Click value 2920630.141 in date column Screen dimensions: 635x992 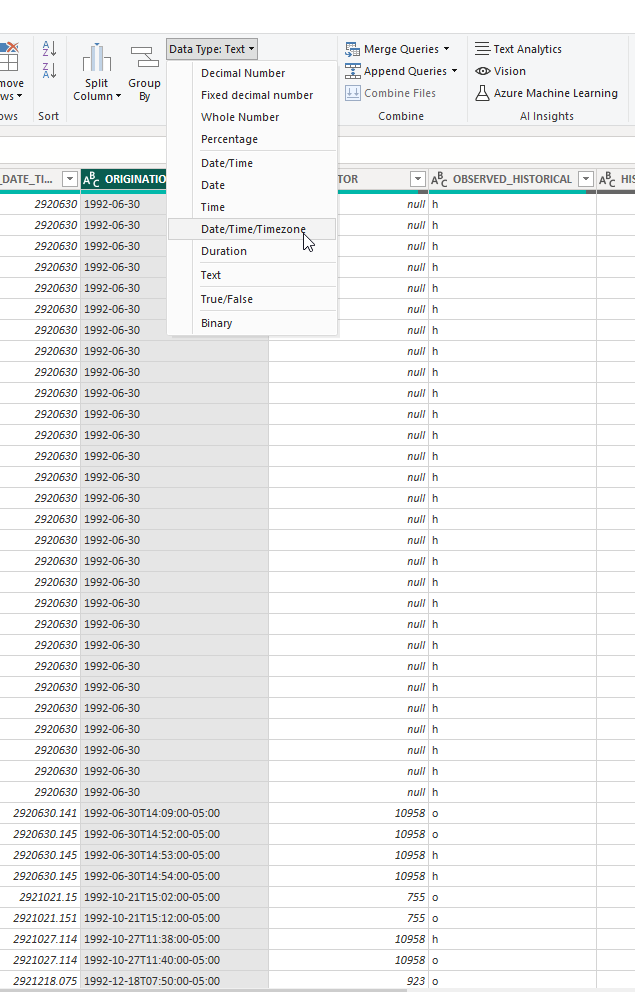[45, 813]
